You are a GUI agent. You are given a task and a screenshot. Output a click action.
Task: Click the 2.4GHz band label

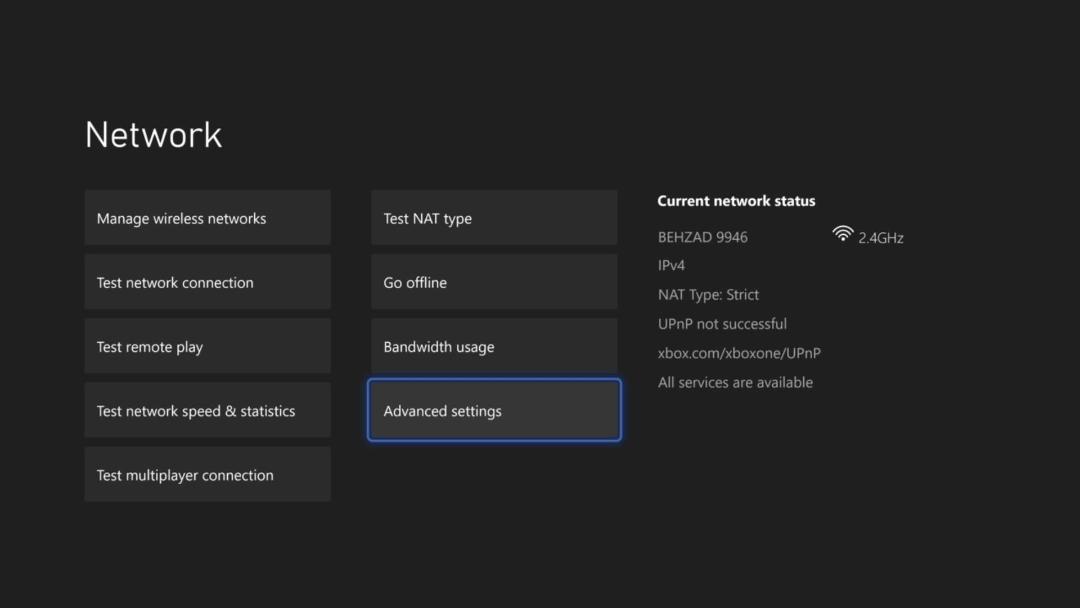[881, 238]
